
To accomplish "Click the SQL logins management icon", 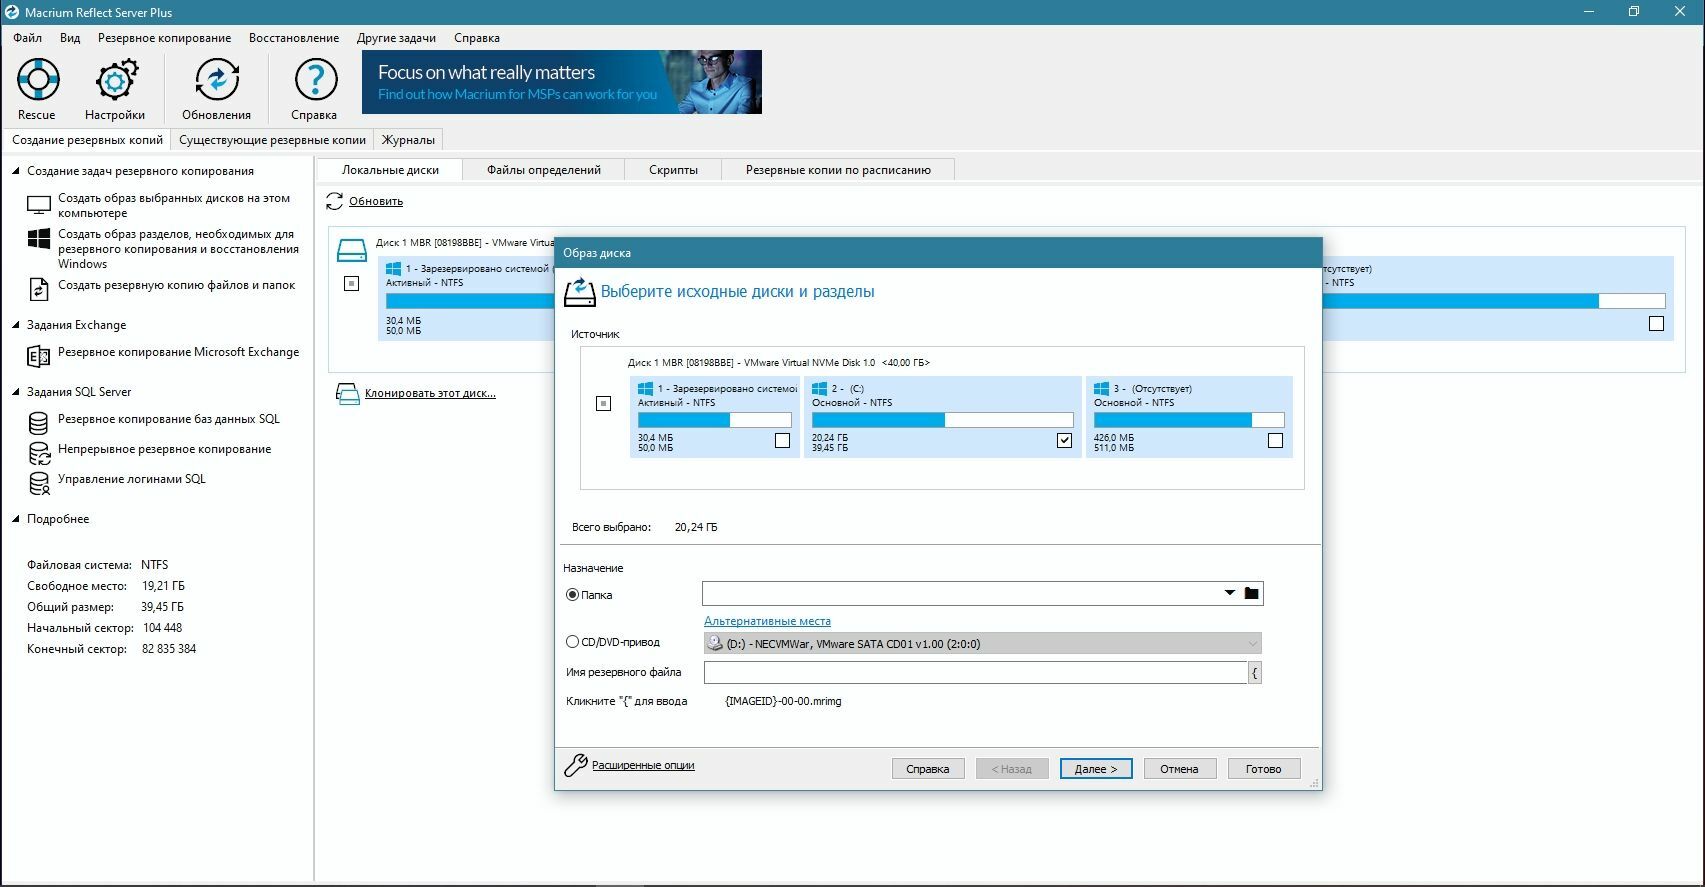I will click(x=38, y=483).
